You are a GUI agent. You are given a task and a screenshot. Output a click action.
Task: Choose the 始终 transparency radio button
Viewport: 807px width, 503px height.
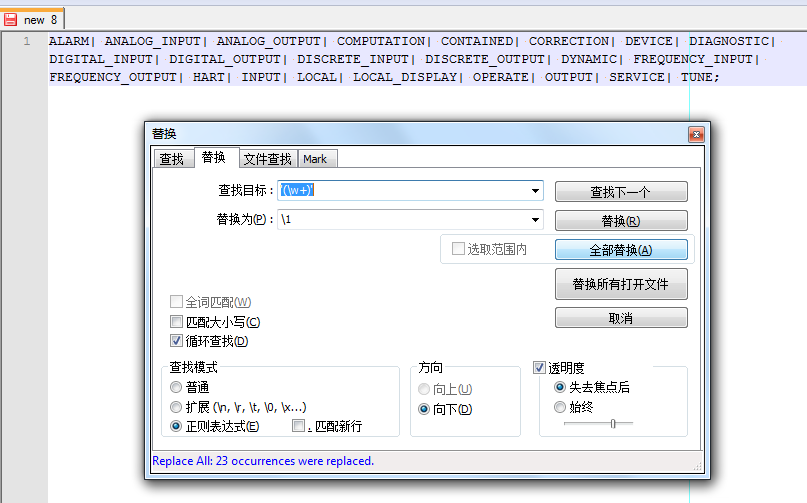click(559, 407)
